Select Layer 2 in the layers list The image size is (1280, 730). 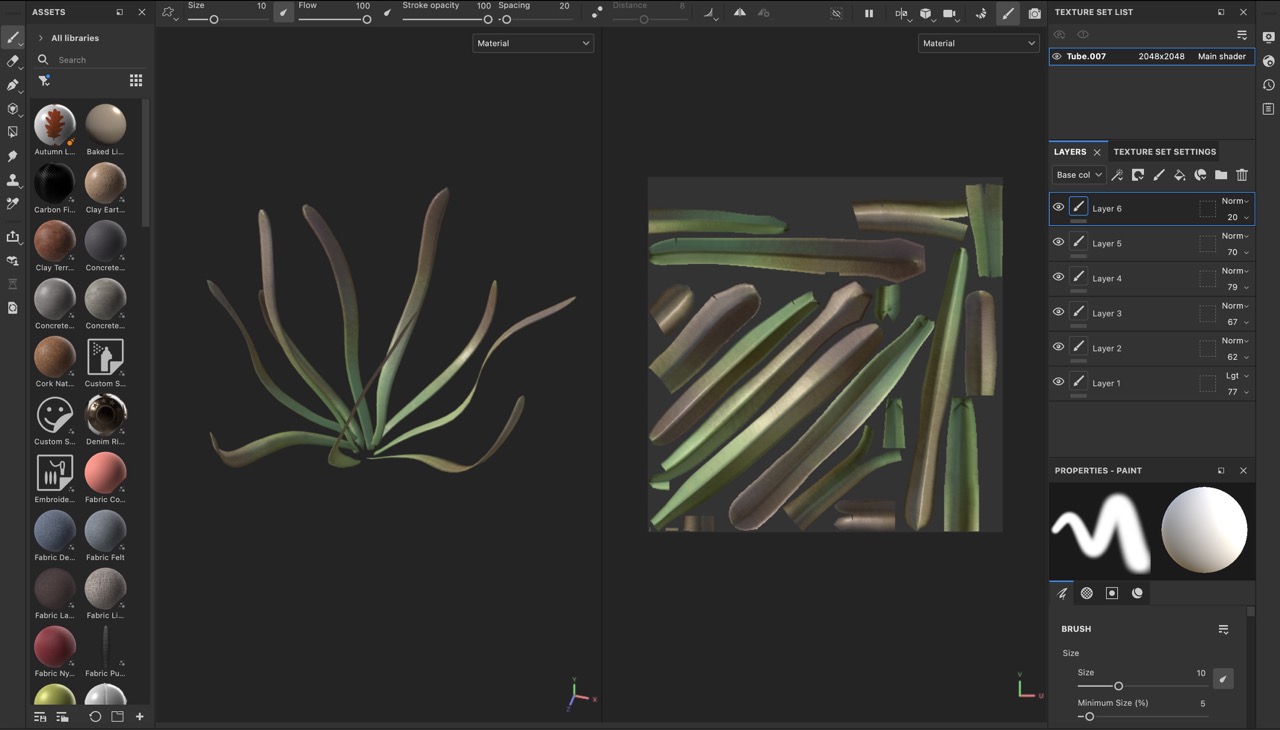click(1151, 348)
